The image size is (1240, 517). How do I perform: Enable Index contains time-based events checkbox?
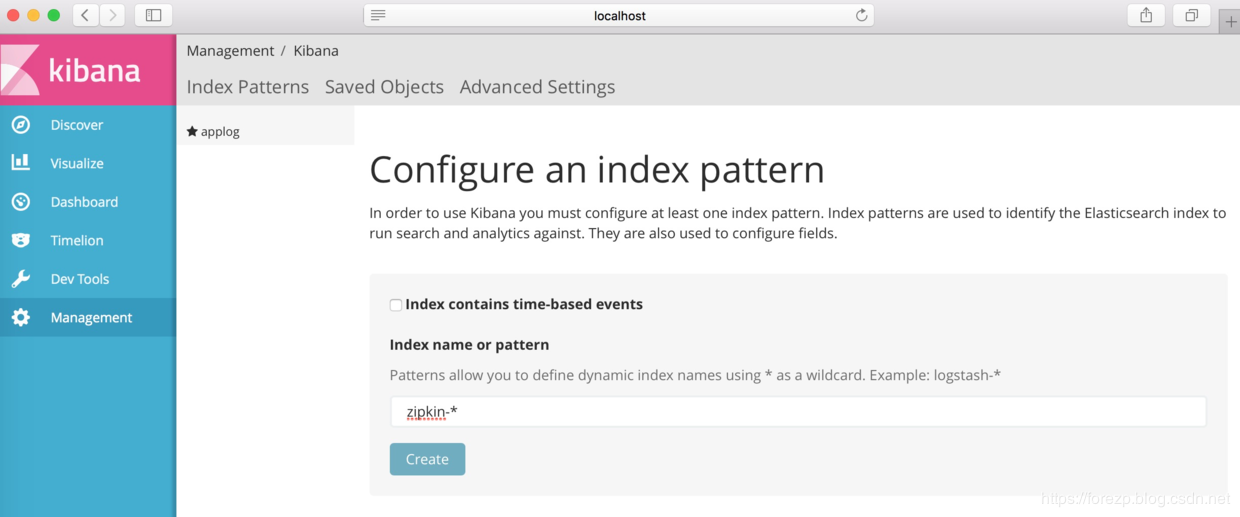396,305
